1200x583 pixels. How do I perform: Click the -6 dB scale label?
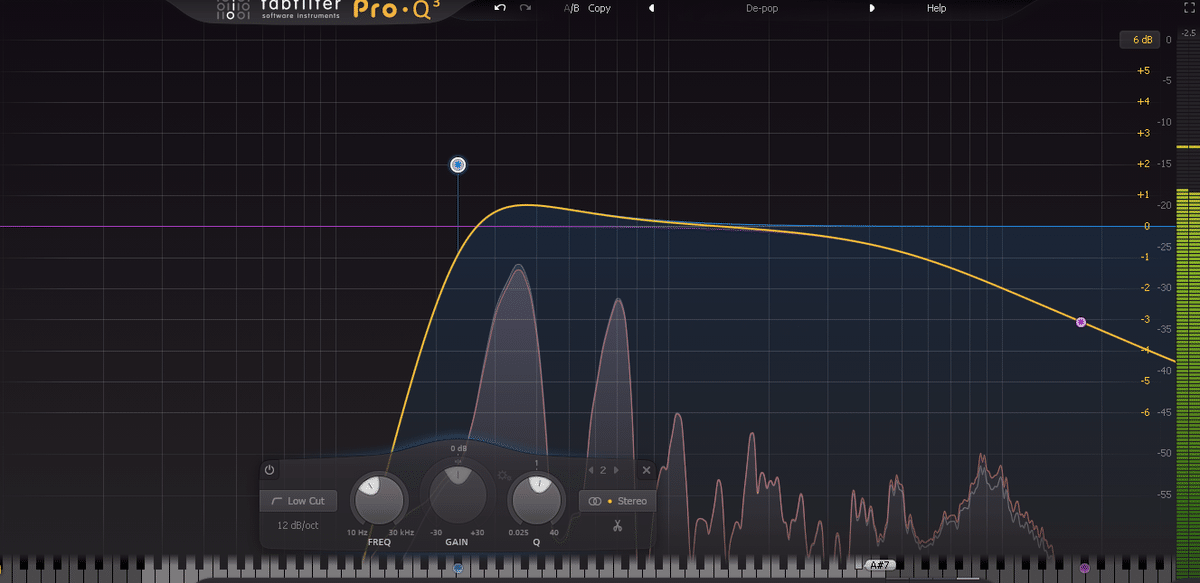tap(1144, 412)
